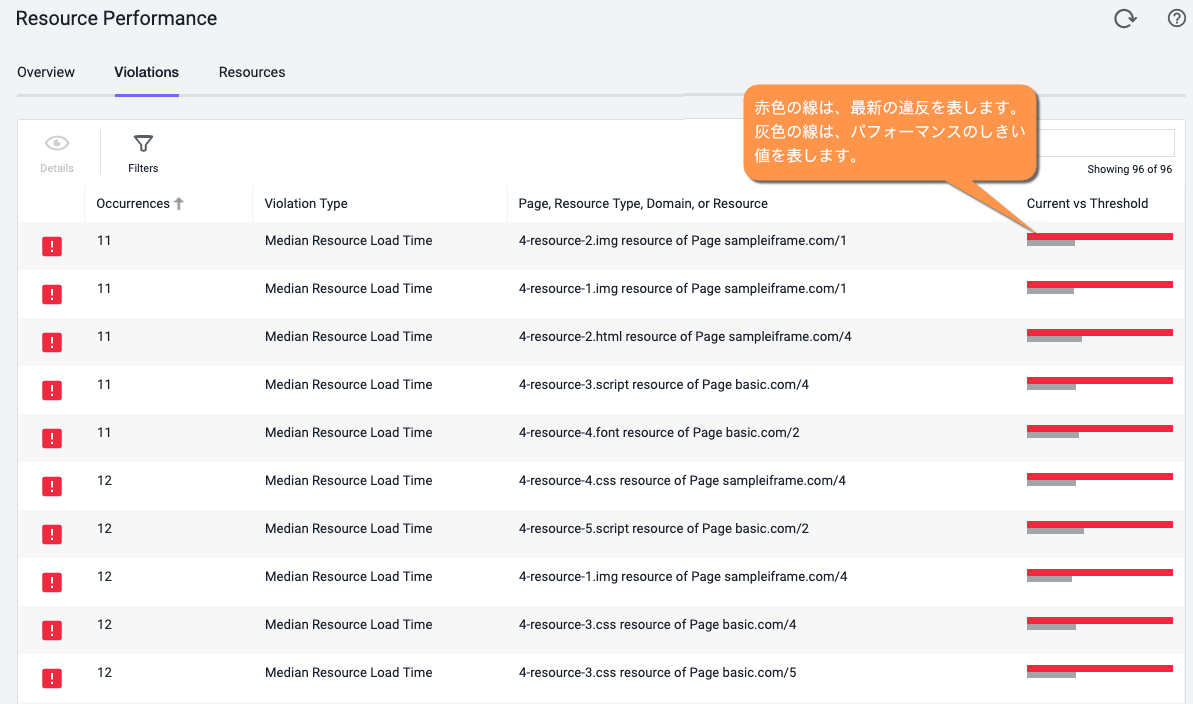
Task: Select '4-resource-4.css resource of Page sampleiframe.com/4'
Action: pos(682,480)
